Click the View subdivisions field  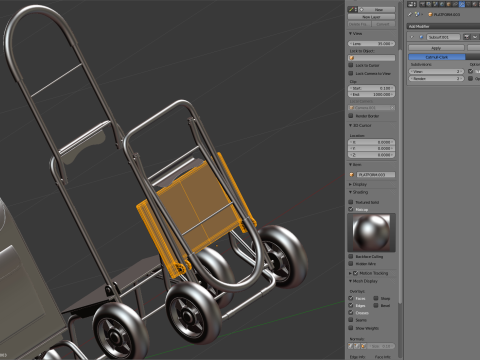[x=436, y=71]
